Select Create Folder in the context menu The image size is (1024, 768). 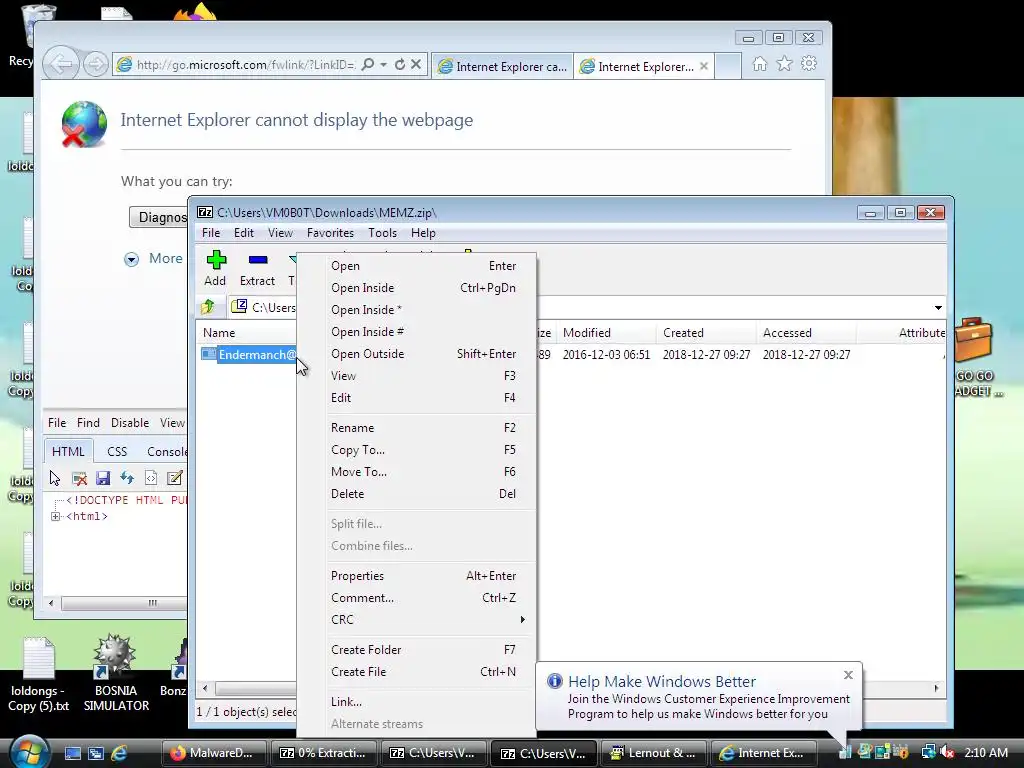(x=416, y=650)
